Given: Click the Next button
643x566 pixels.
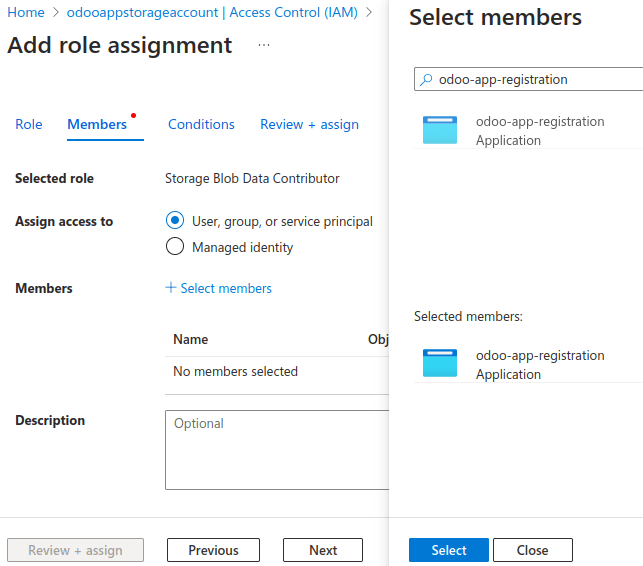Looking at the screenshot, I should tap(322, 550).
